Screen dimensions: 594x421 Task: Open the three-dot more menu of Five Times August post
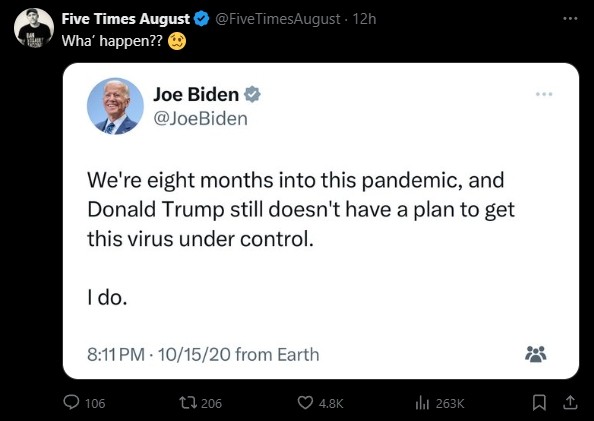(570, 18)
